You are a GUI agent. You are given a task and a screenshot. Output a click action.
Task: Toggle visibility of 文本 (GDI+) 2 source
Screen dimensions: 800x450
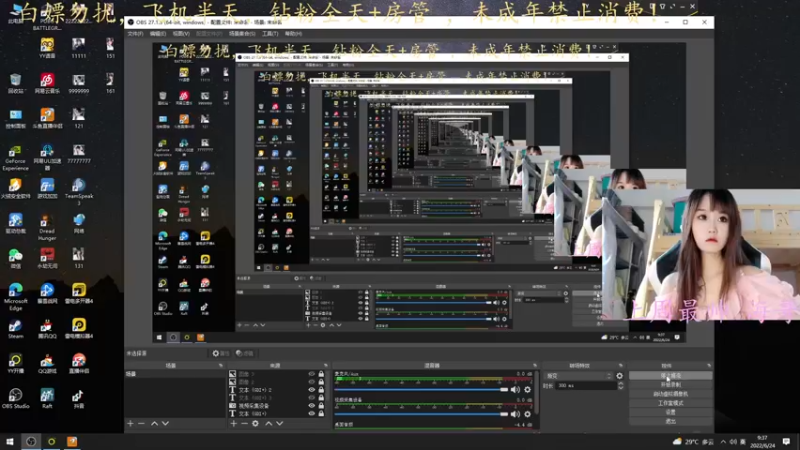(311, 390)
